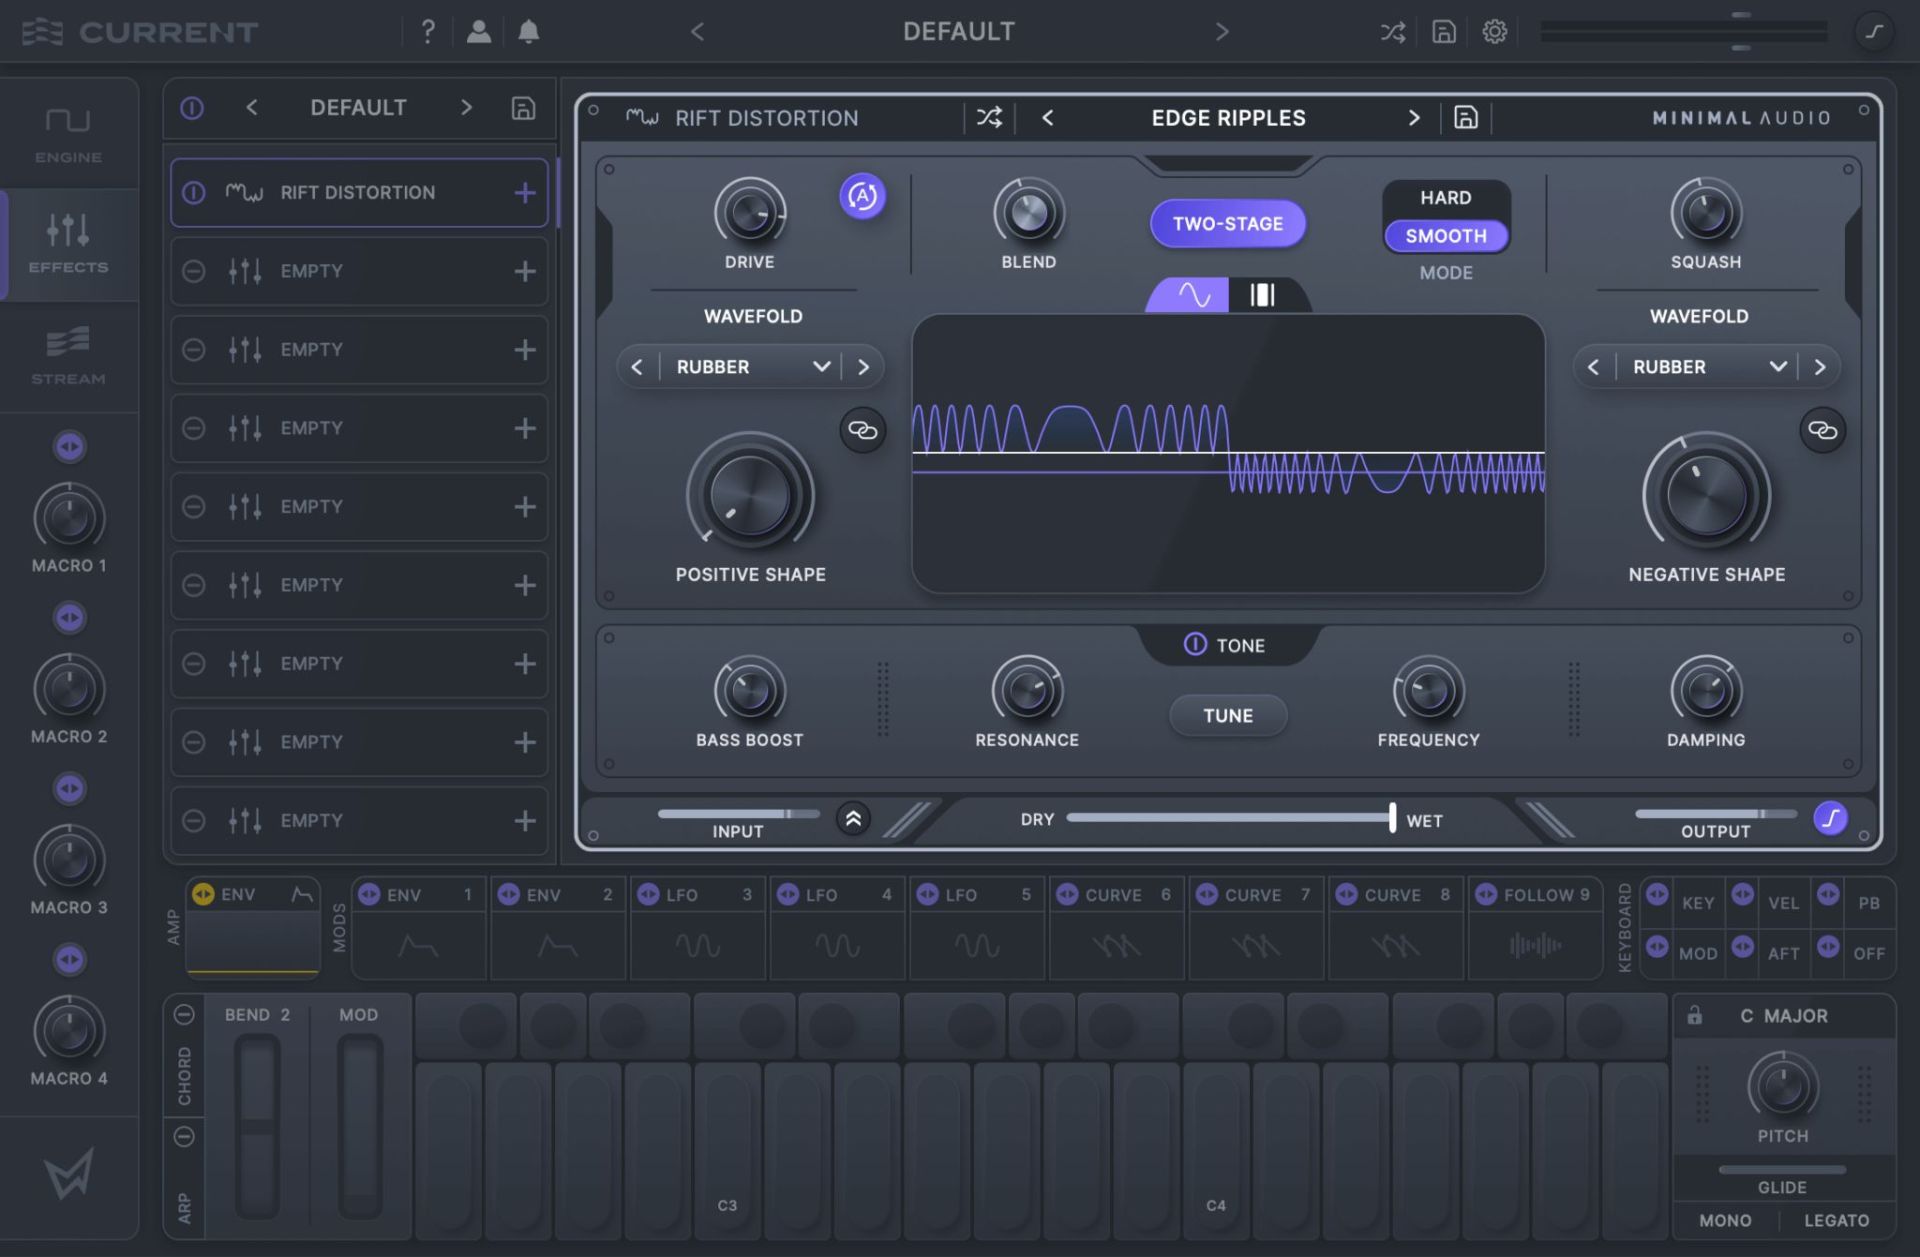The width and height of the screenshot is (1920, 1257).
Task: Select SMOOTH distortion mode
Action: click(1445, 236)
